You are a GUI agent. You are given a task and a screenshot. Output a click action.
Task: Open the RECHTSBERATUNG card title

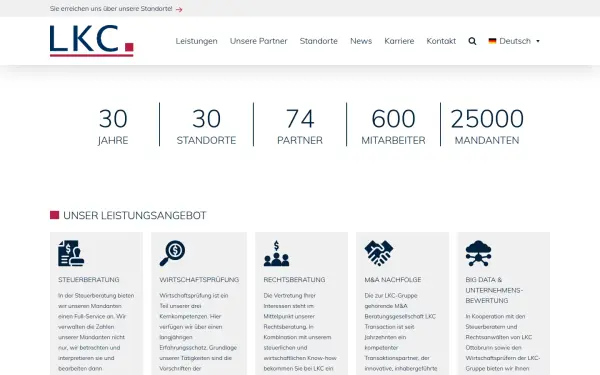[294, 280]
